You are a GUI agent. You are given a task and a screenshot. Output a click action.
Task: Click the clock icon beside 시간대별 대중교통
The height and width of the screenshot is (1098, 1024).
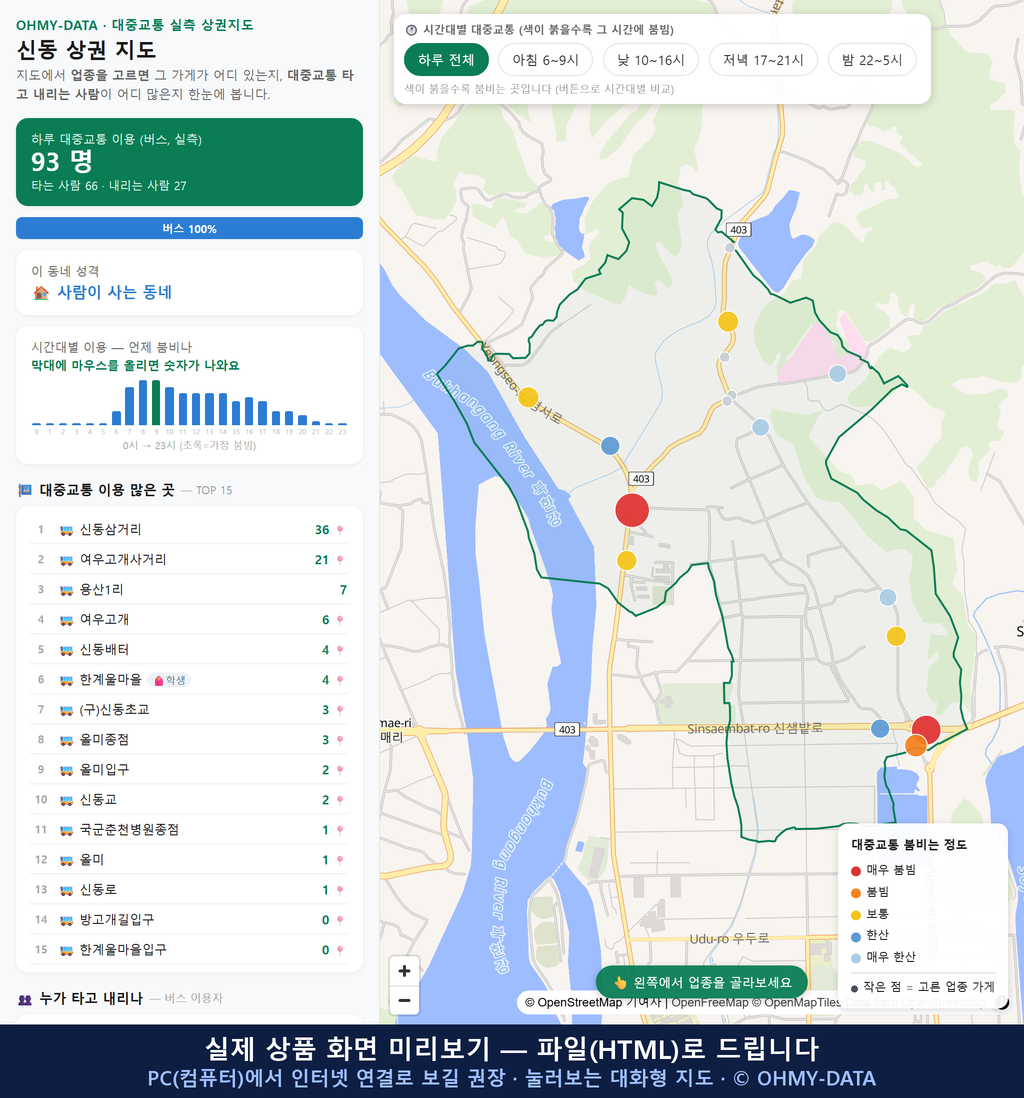click(412, 30)
